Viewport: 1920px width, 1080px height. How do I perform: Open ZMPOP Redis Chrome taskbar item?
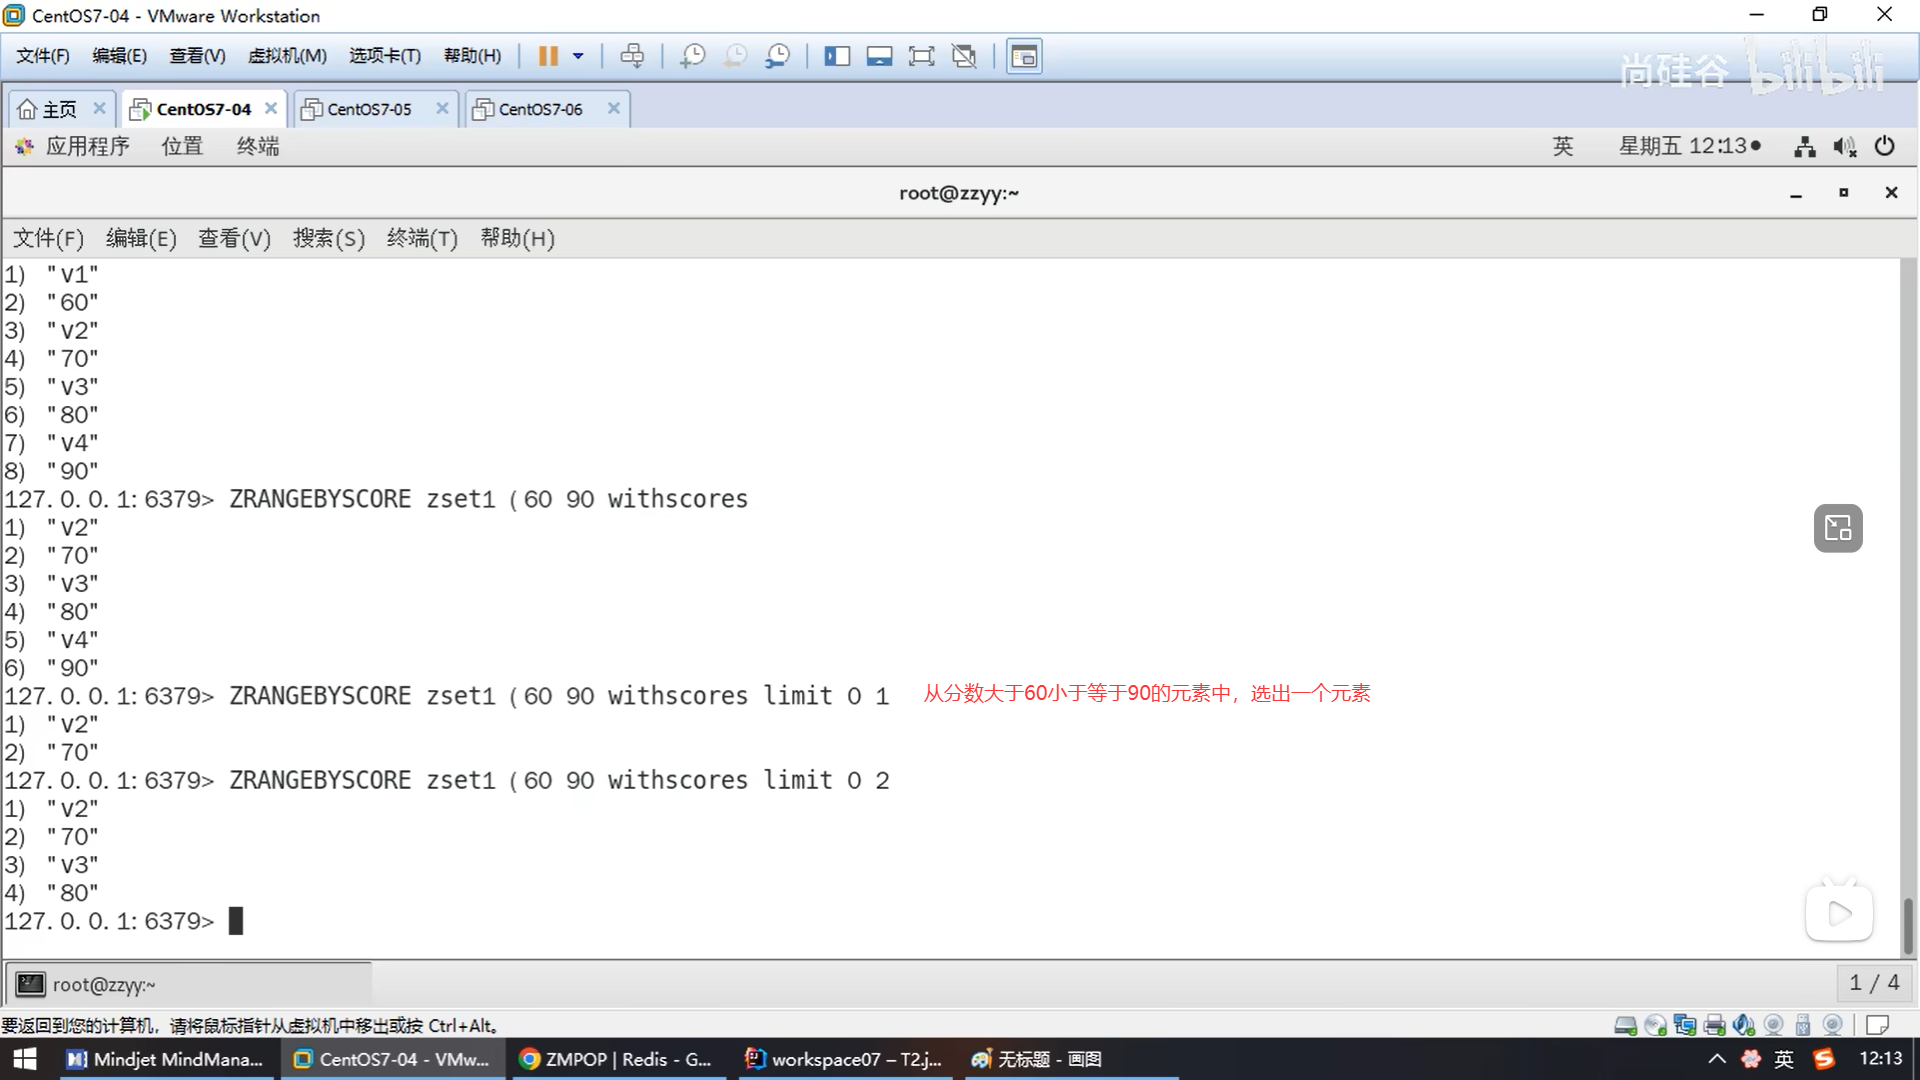coord(616,1059)
